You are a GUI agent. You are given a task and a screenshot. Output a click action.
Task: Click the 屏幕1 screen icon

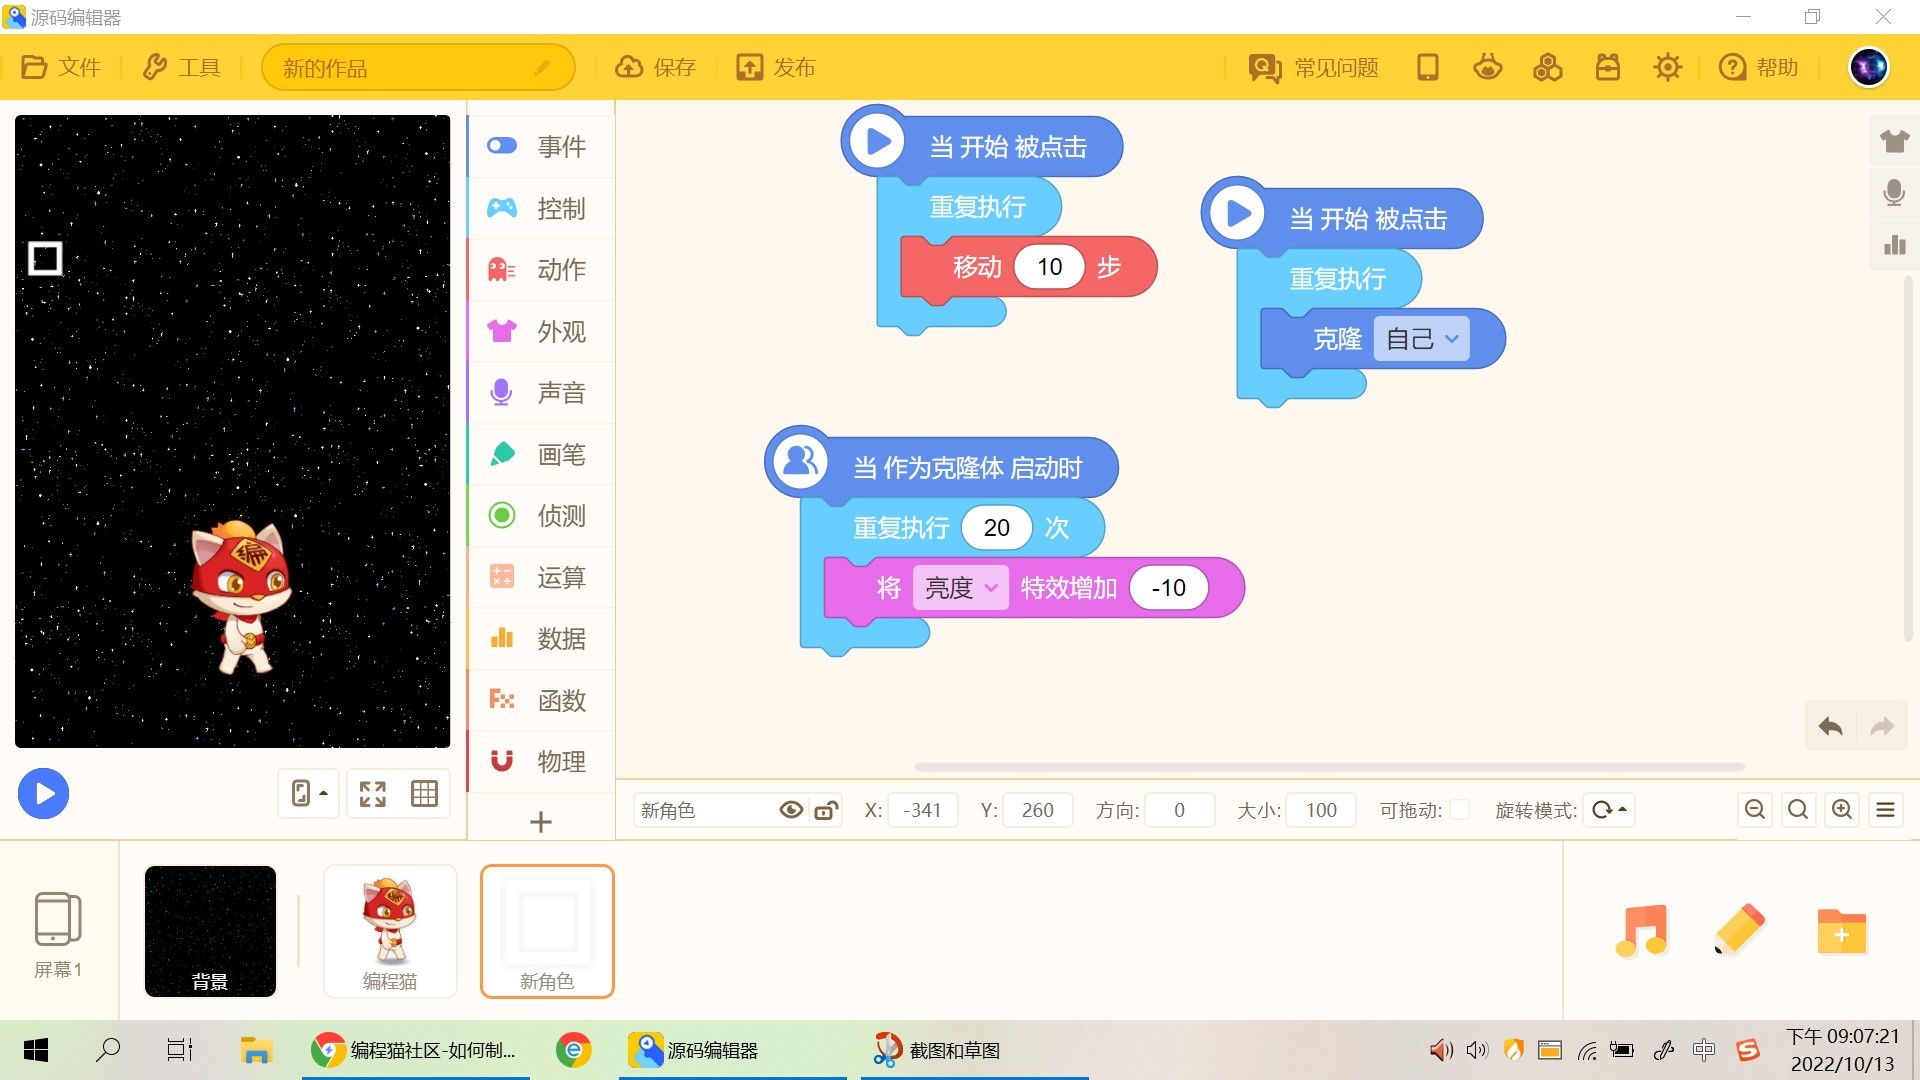coord(58,935)
